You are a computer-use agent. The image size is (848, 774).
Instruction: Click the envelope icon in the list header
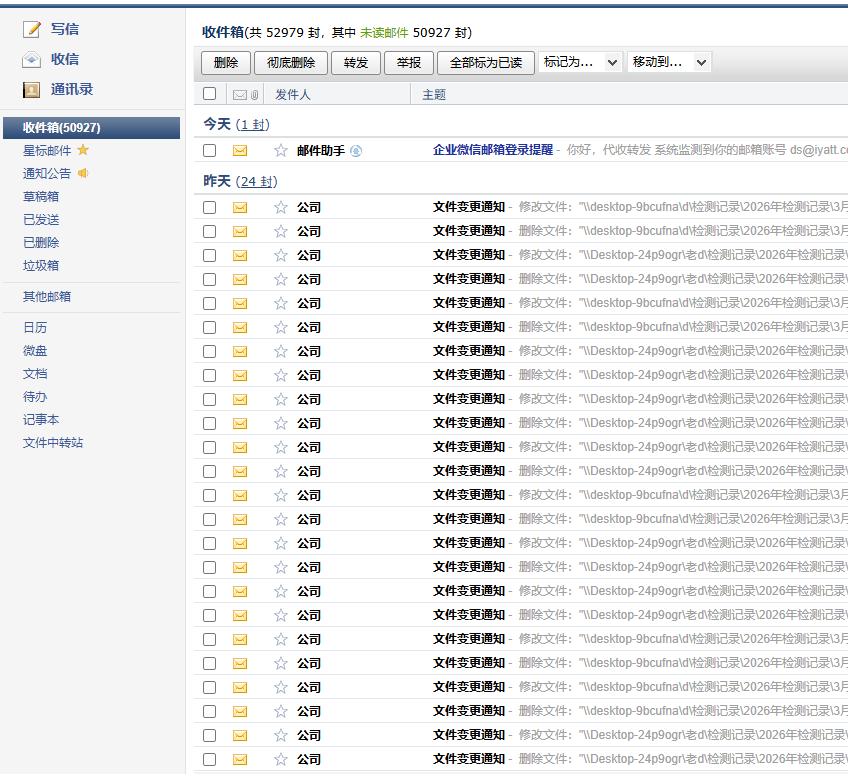point(242,94)
